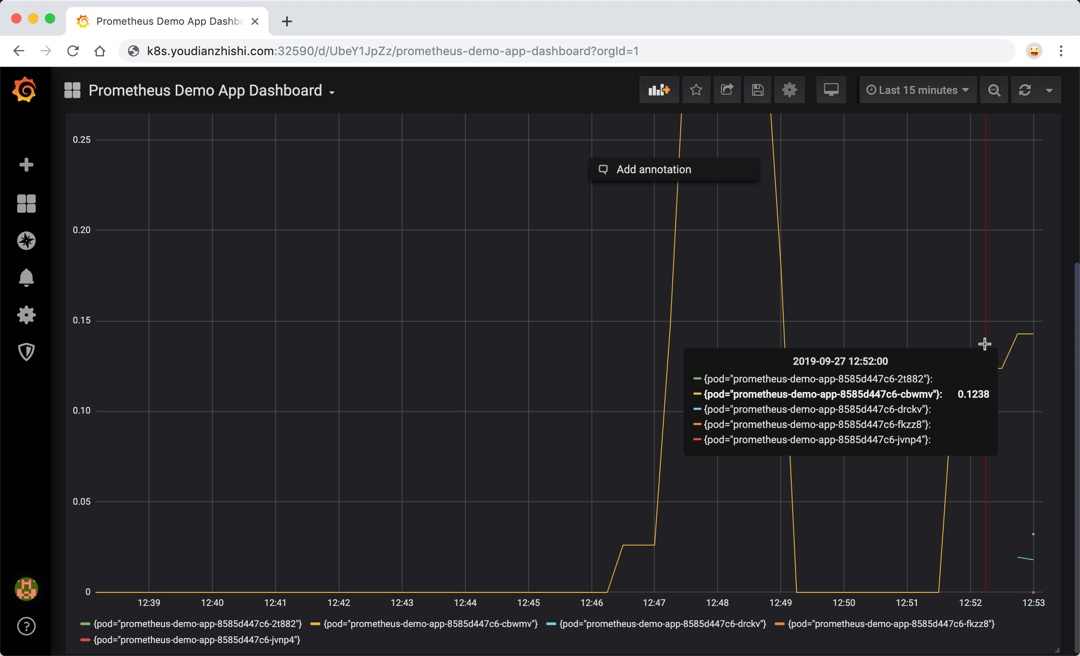Click the green color marker for pod 2t882
This screenshot has width=1080, height=656.
pyautogui.click(x=82, y=623)
